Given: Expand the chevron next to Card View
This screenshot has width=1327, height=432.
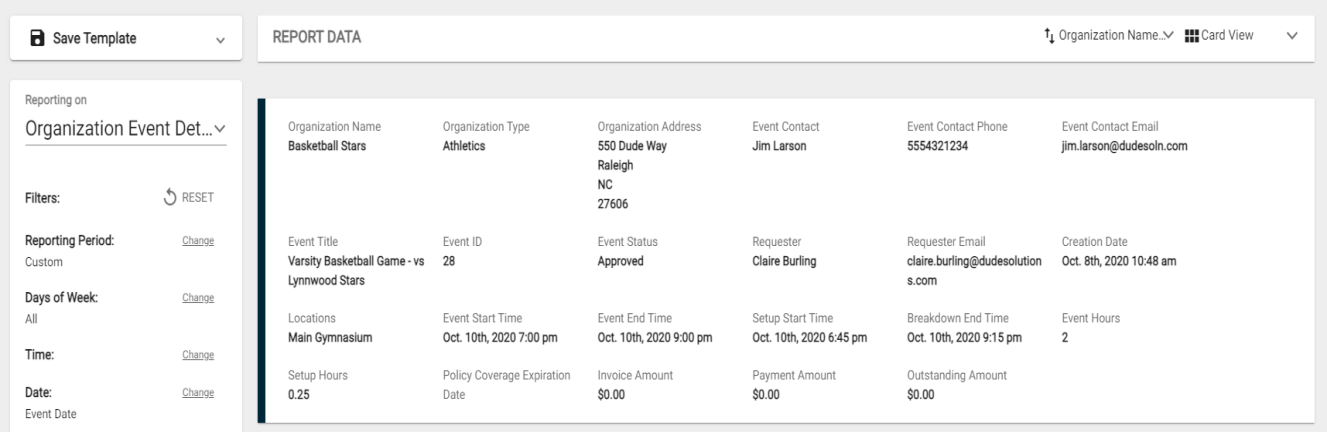Looking at the screenshot, I should tap(1291, 36).
